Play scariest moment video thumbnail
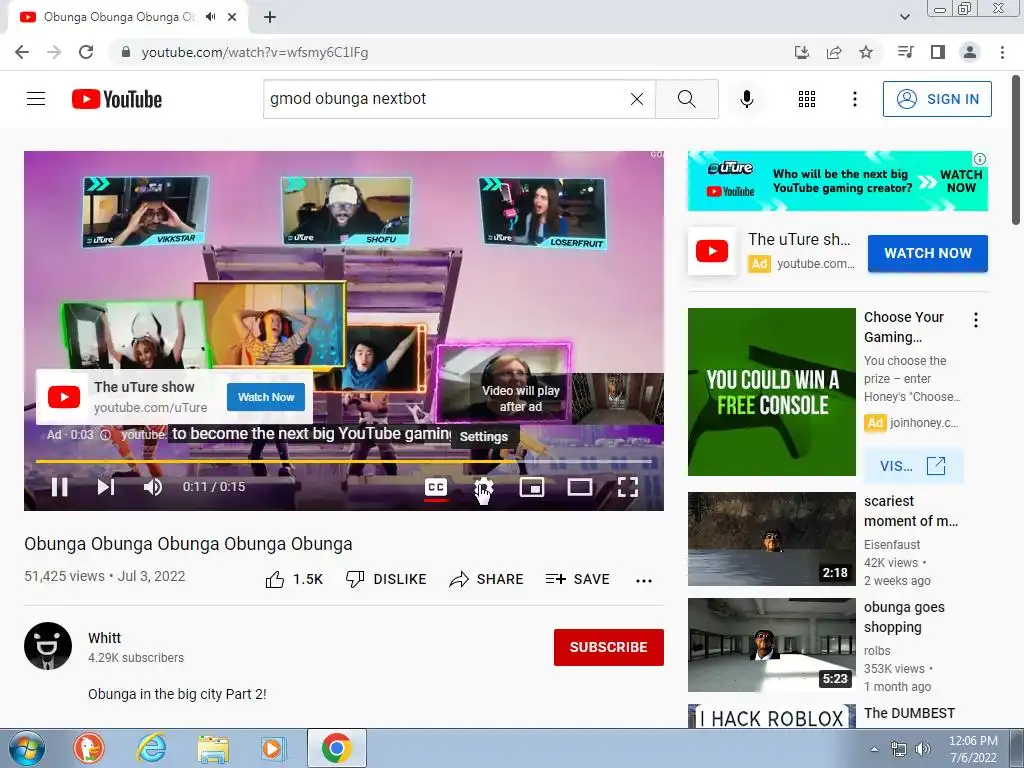 771,539
